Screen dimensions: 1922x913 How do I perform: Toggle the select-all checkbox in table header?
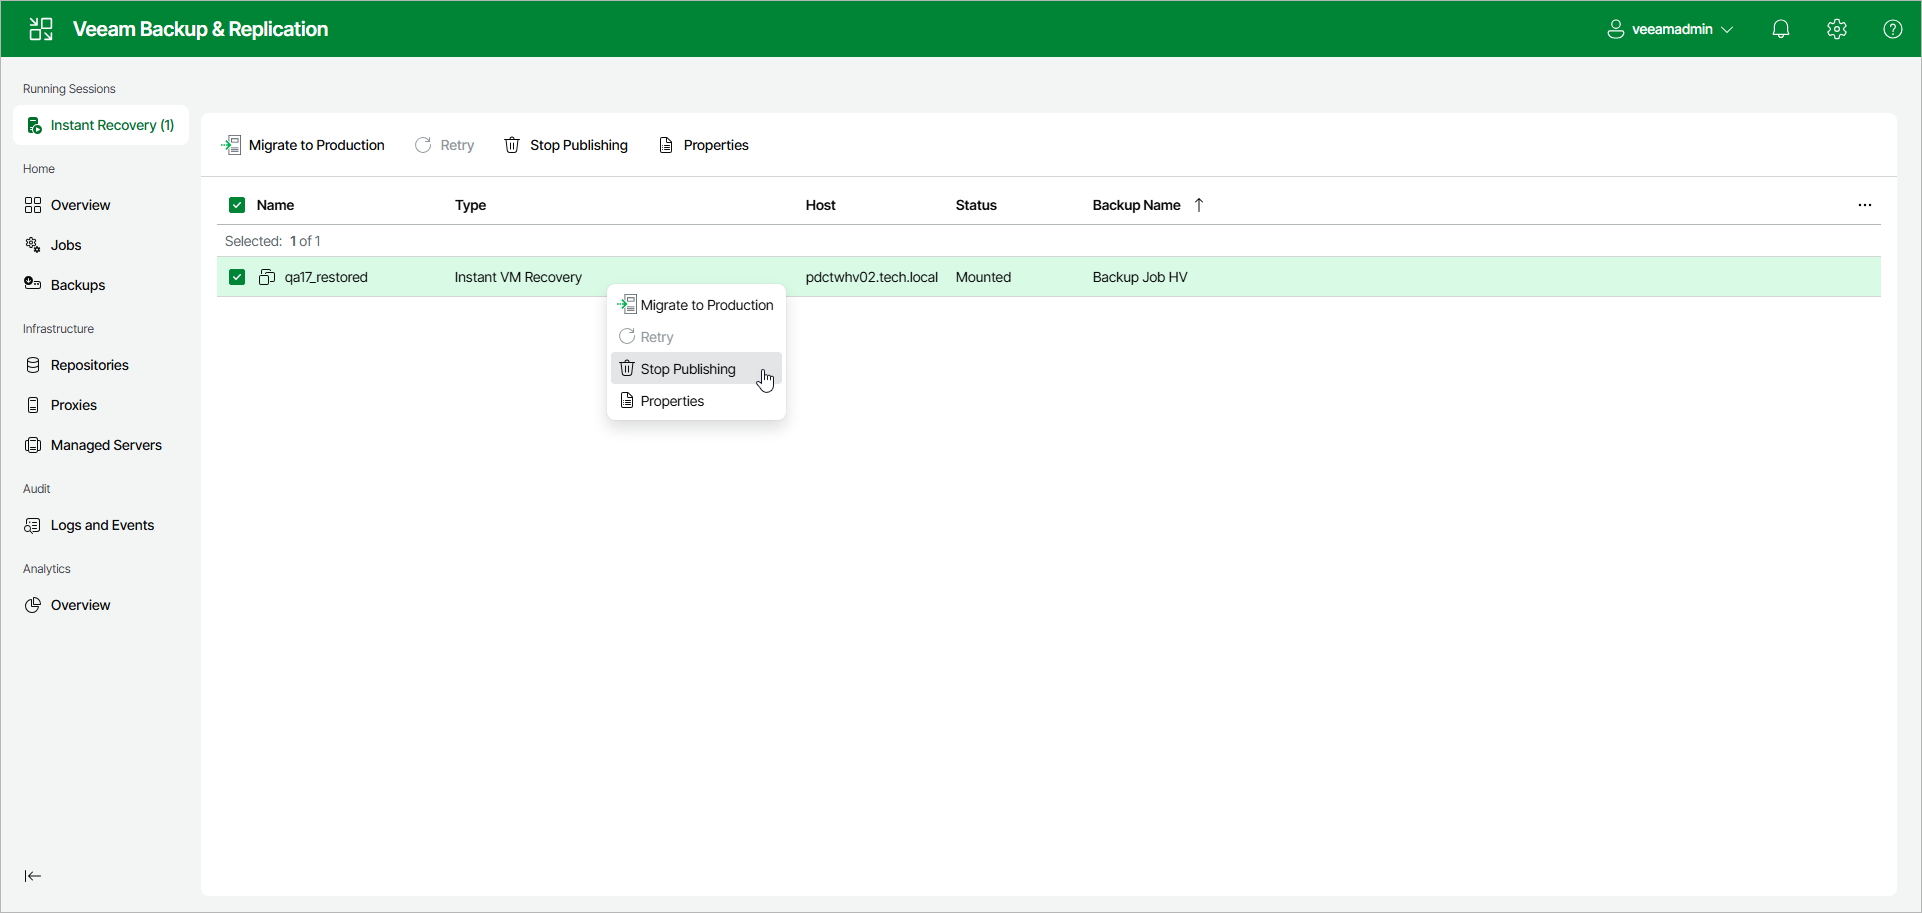point(237,205)
